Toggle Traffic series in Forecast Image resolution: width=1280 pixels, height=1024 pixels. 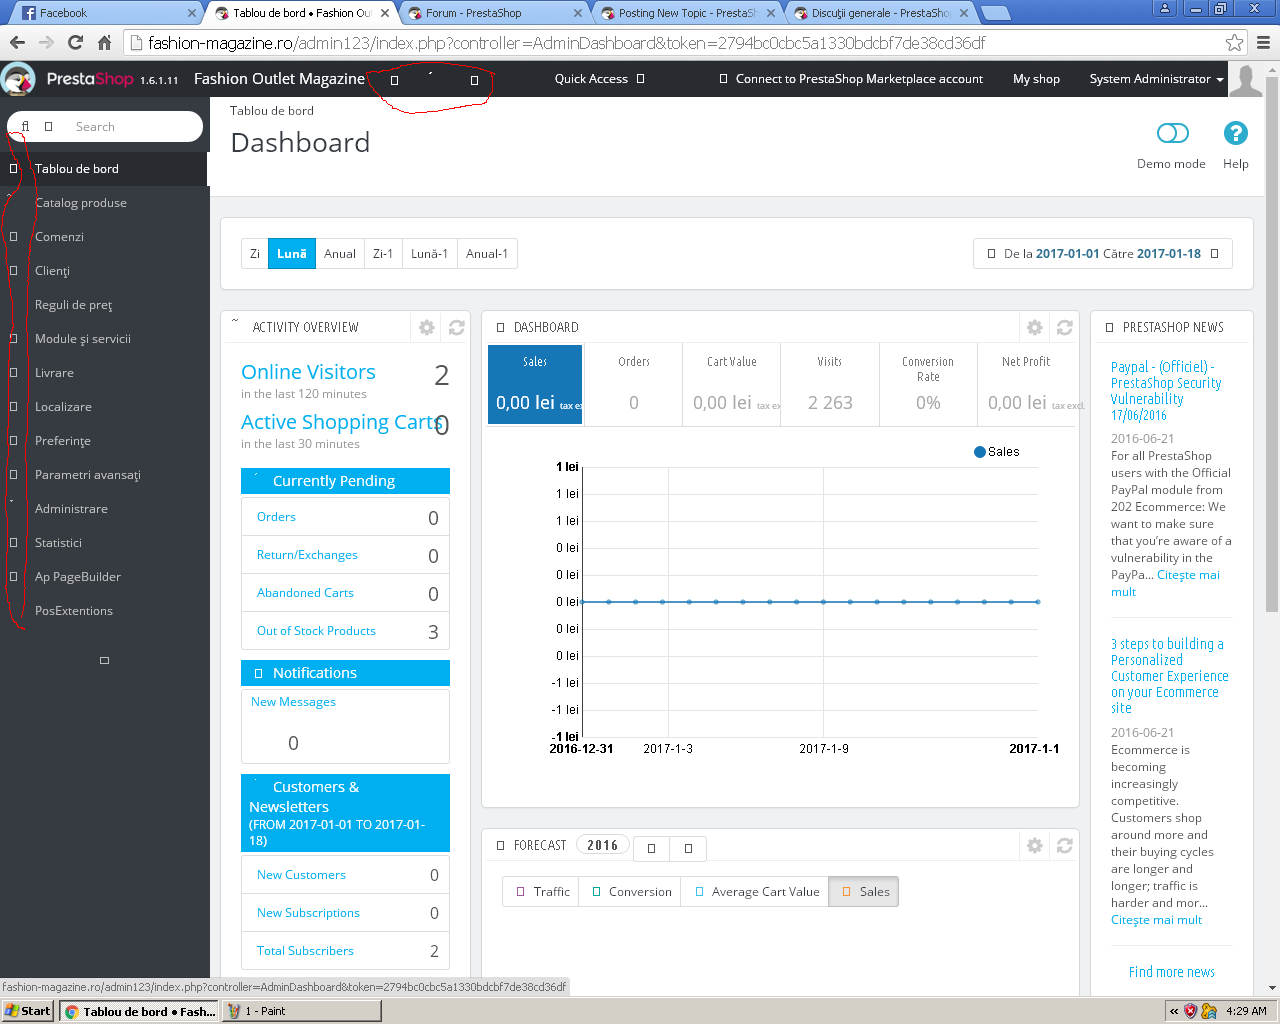pos(543,892)
